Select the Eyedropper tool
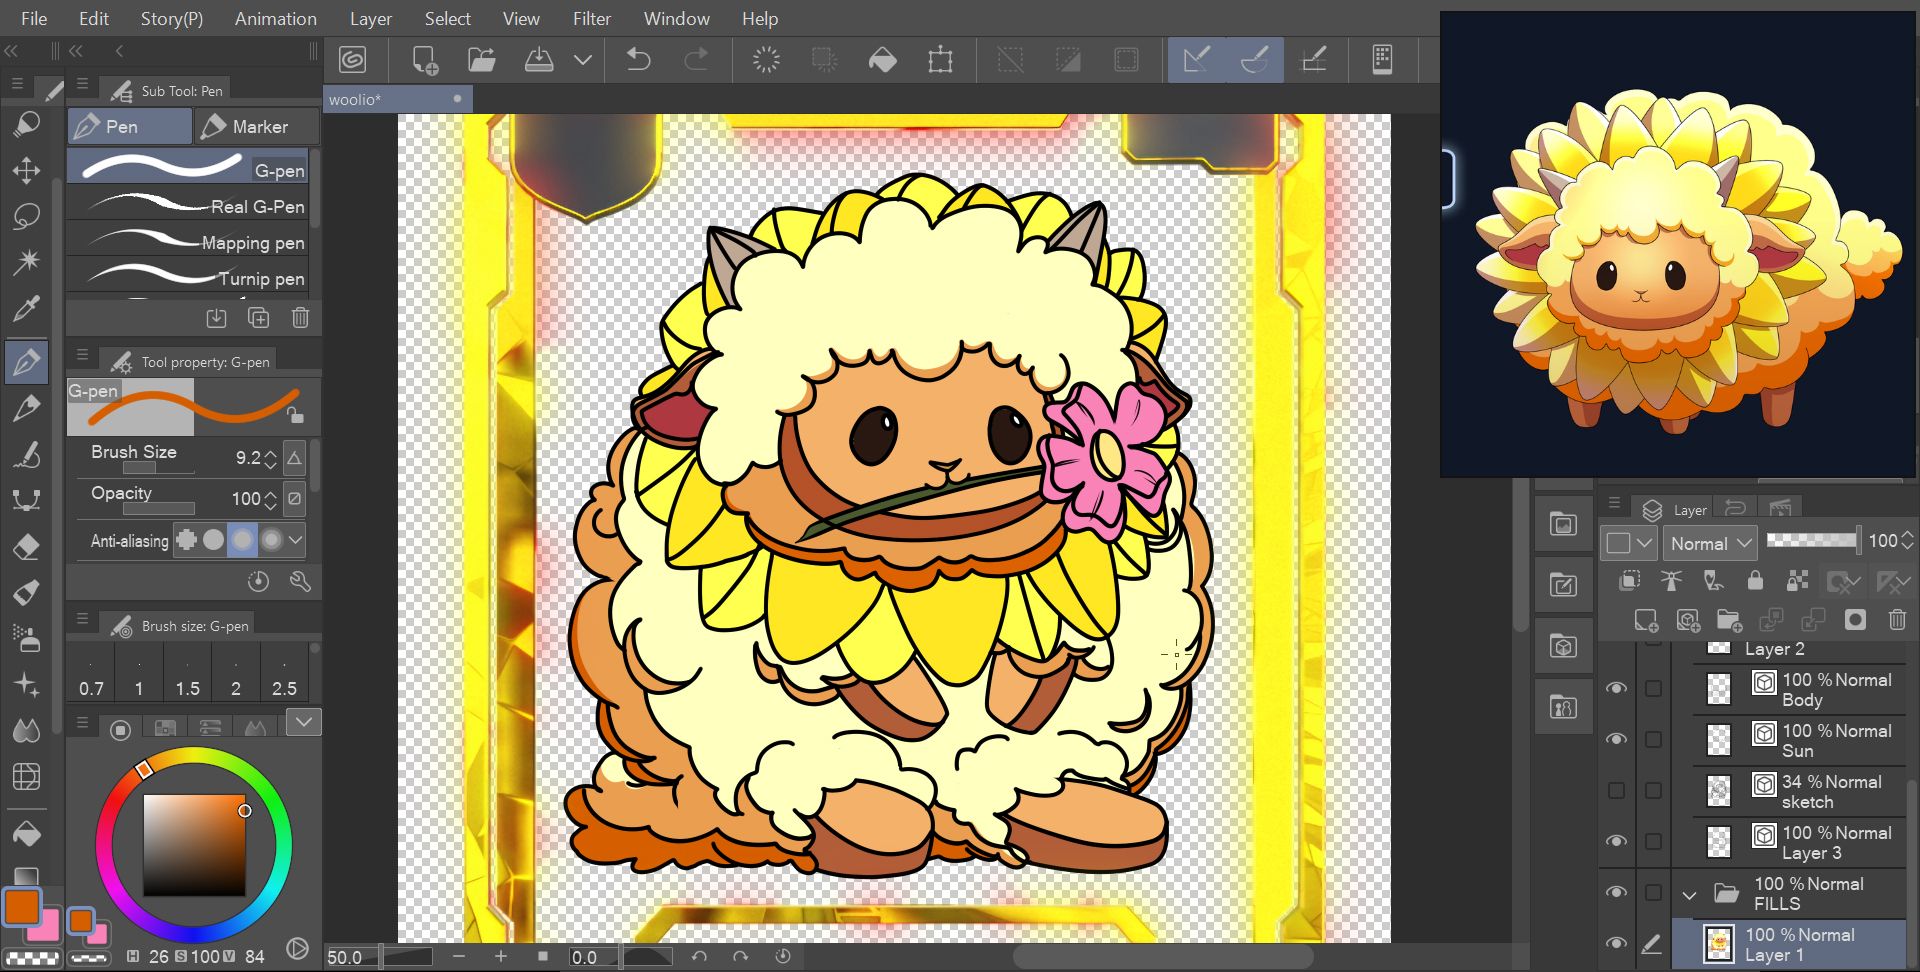The height and width of the screenshot is (972, 1920). click(x=27, y=309)
